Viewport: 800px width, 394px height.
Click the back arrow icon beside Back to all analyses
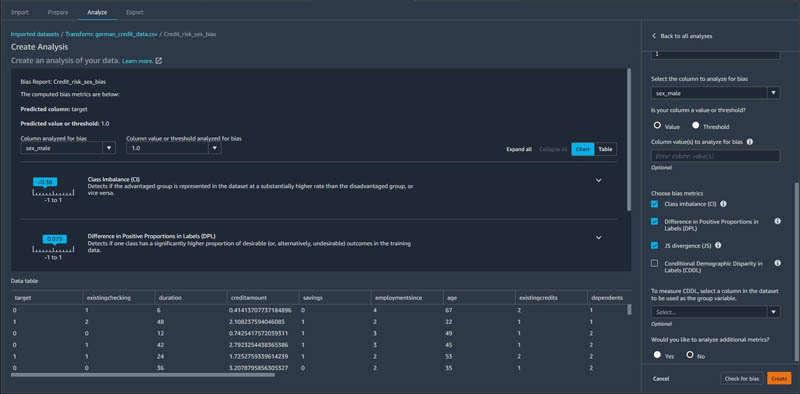click(x=654, y=36)
